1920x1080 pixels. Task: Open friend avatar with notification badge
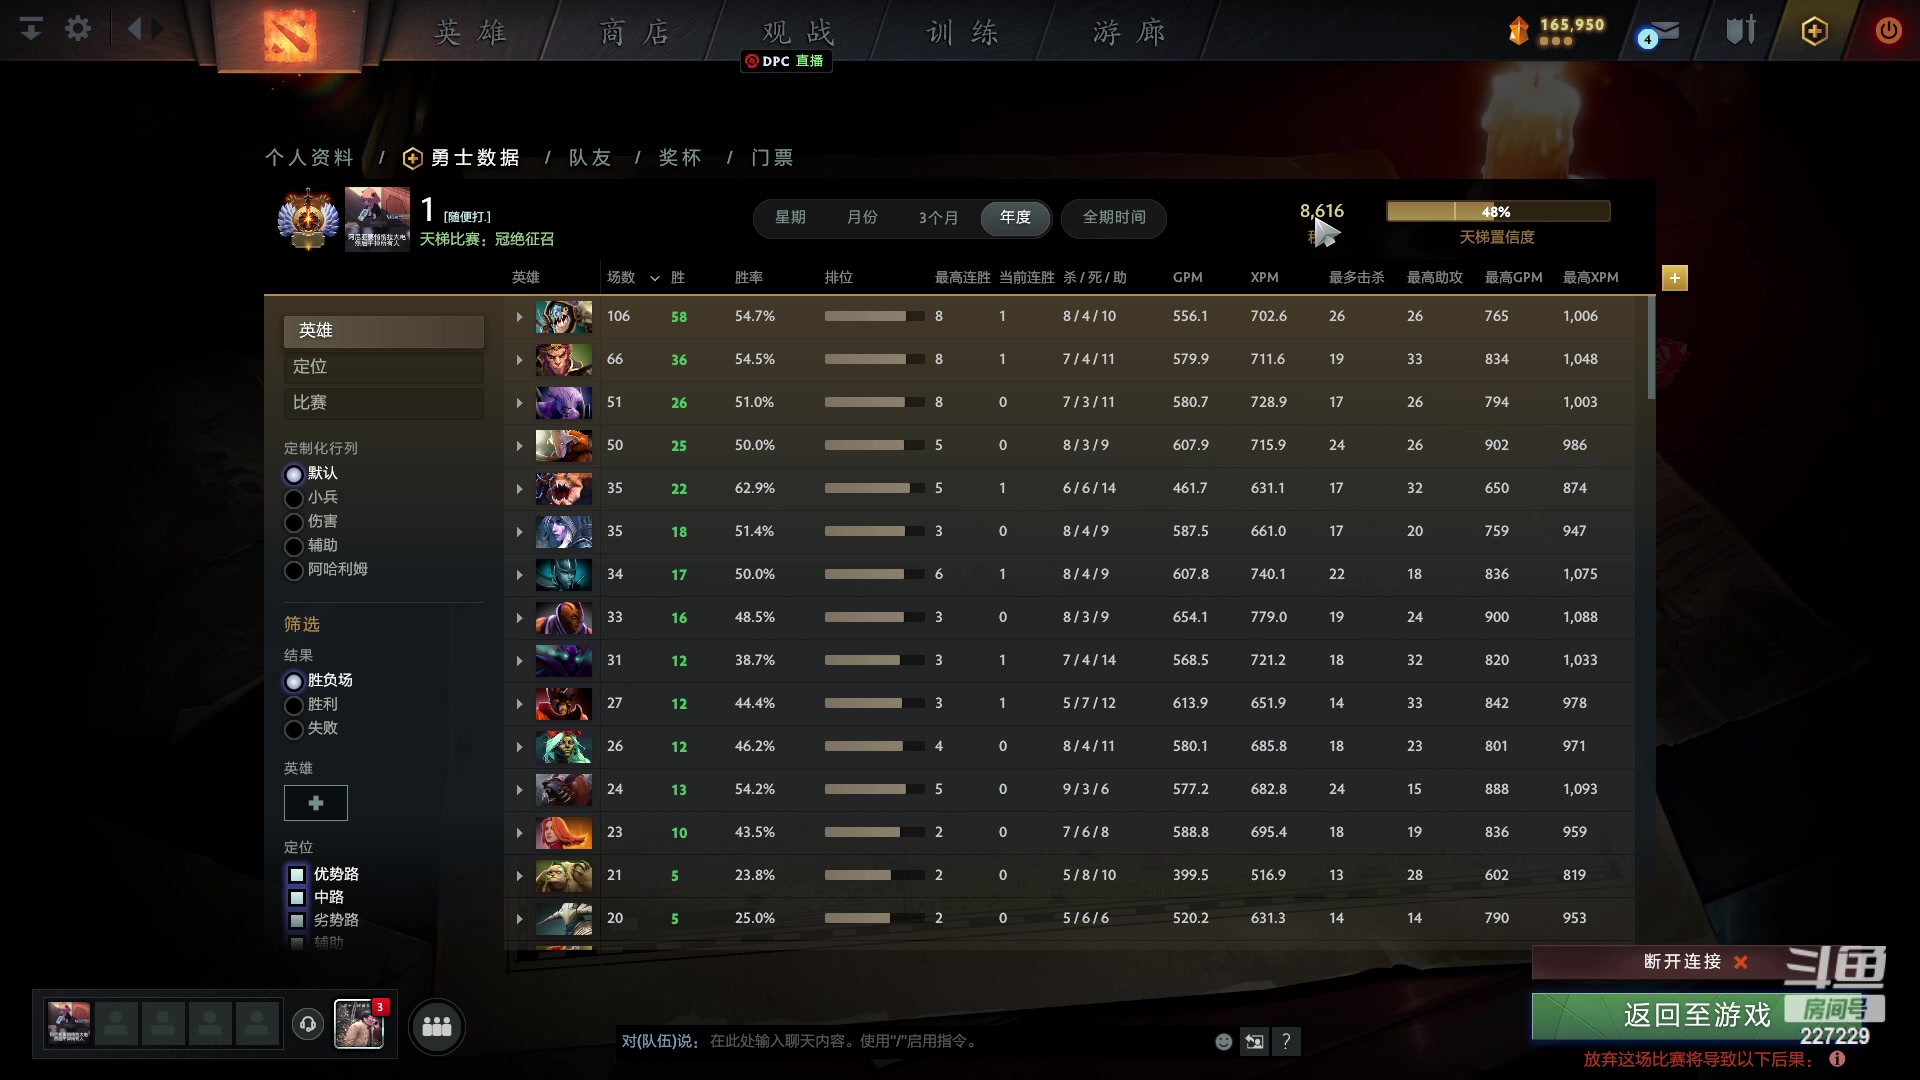(359, 1024)
